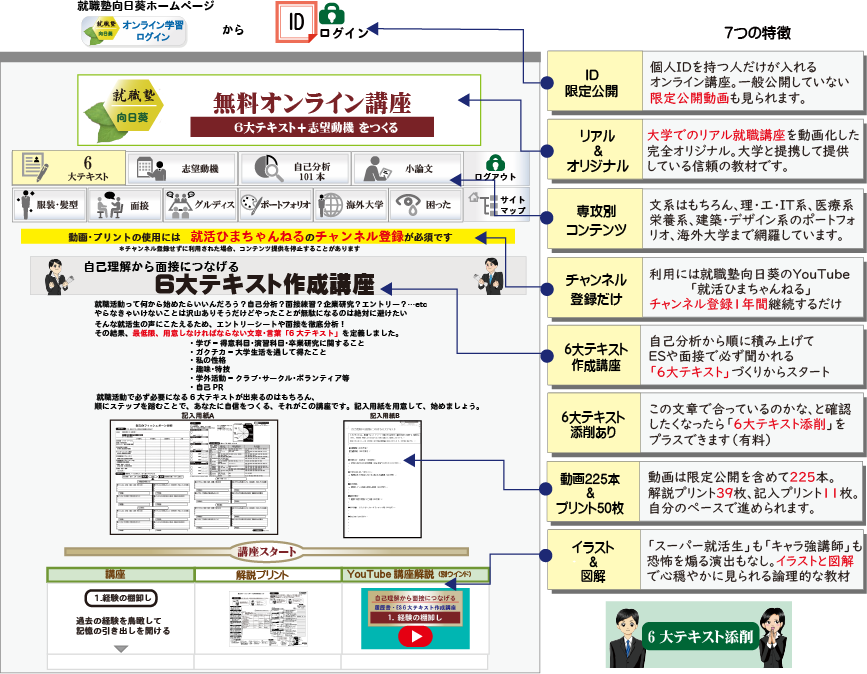The width and height of the screenshot is (867, 674).
Task: Open the 小論文 essay section
Action: point(407,168)
